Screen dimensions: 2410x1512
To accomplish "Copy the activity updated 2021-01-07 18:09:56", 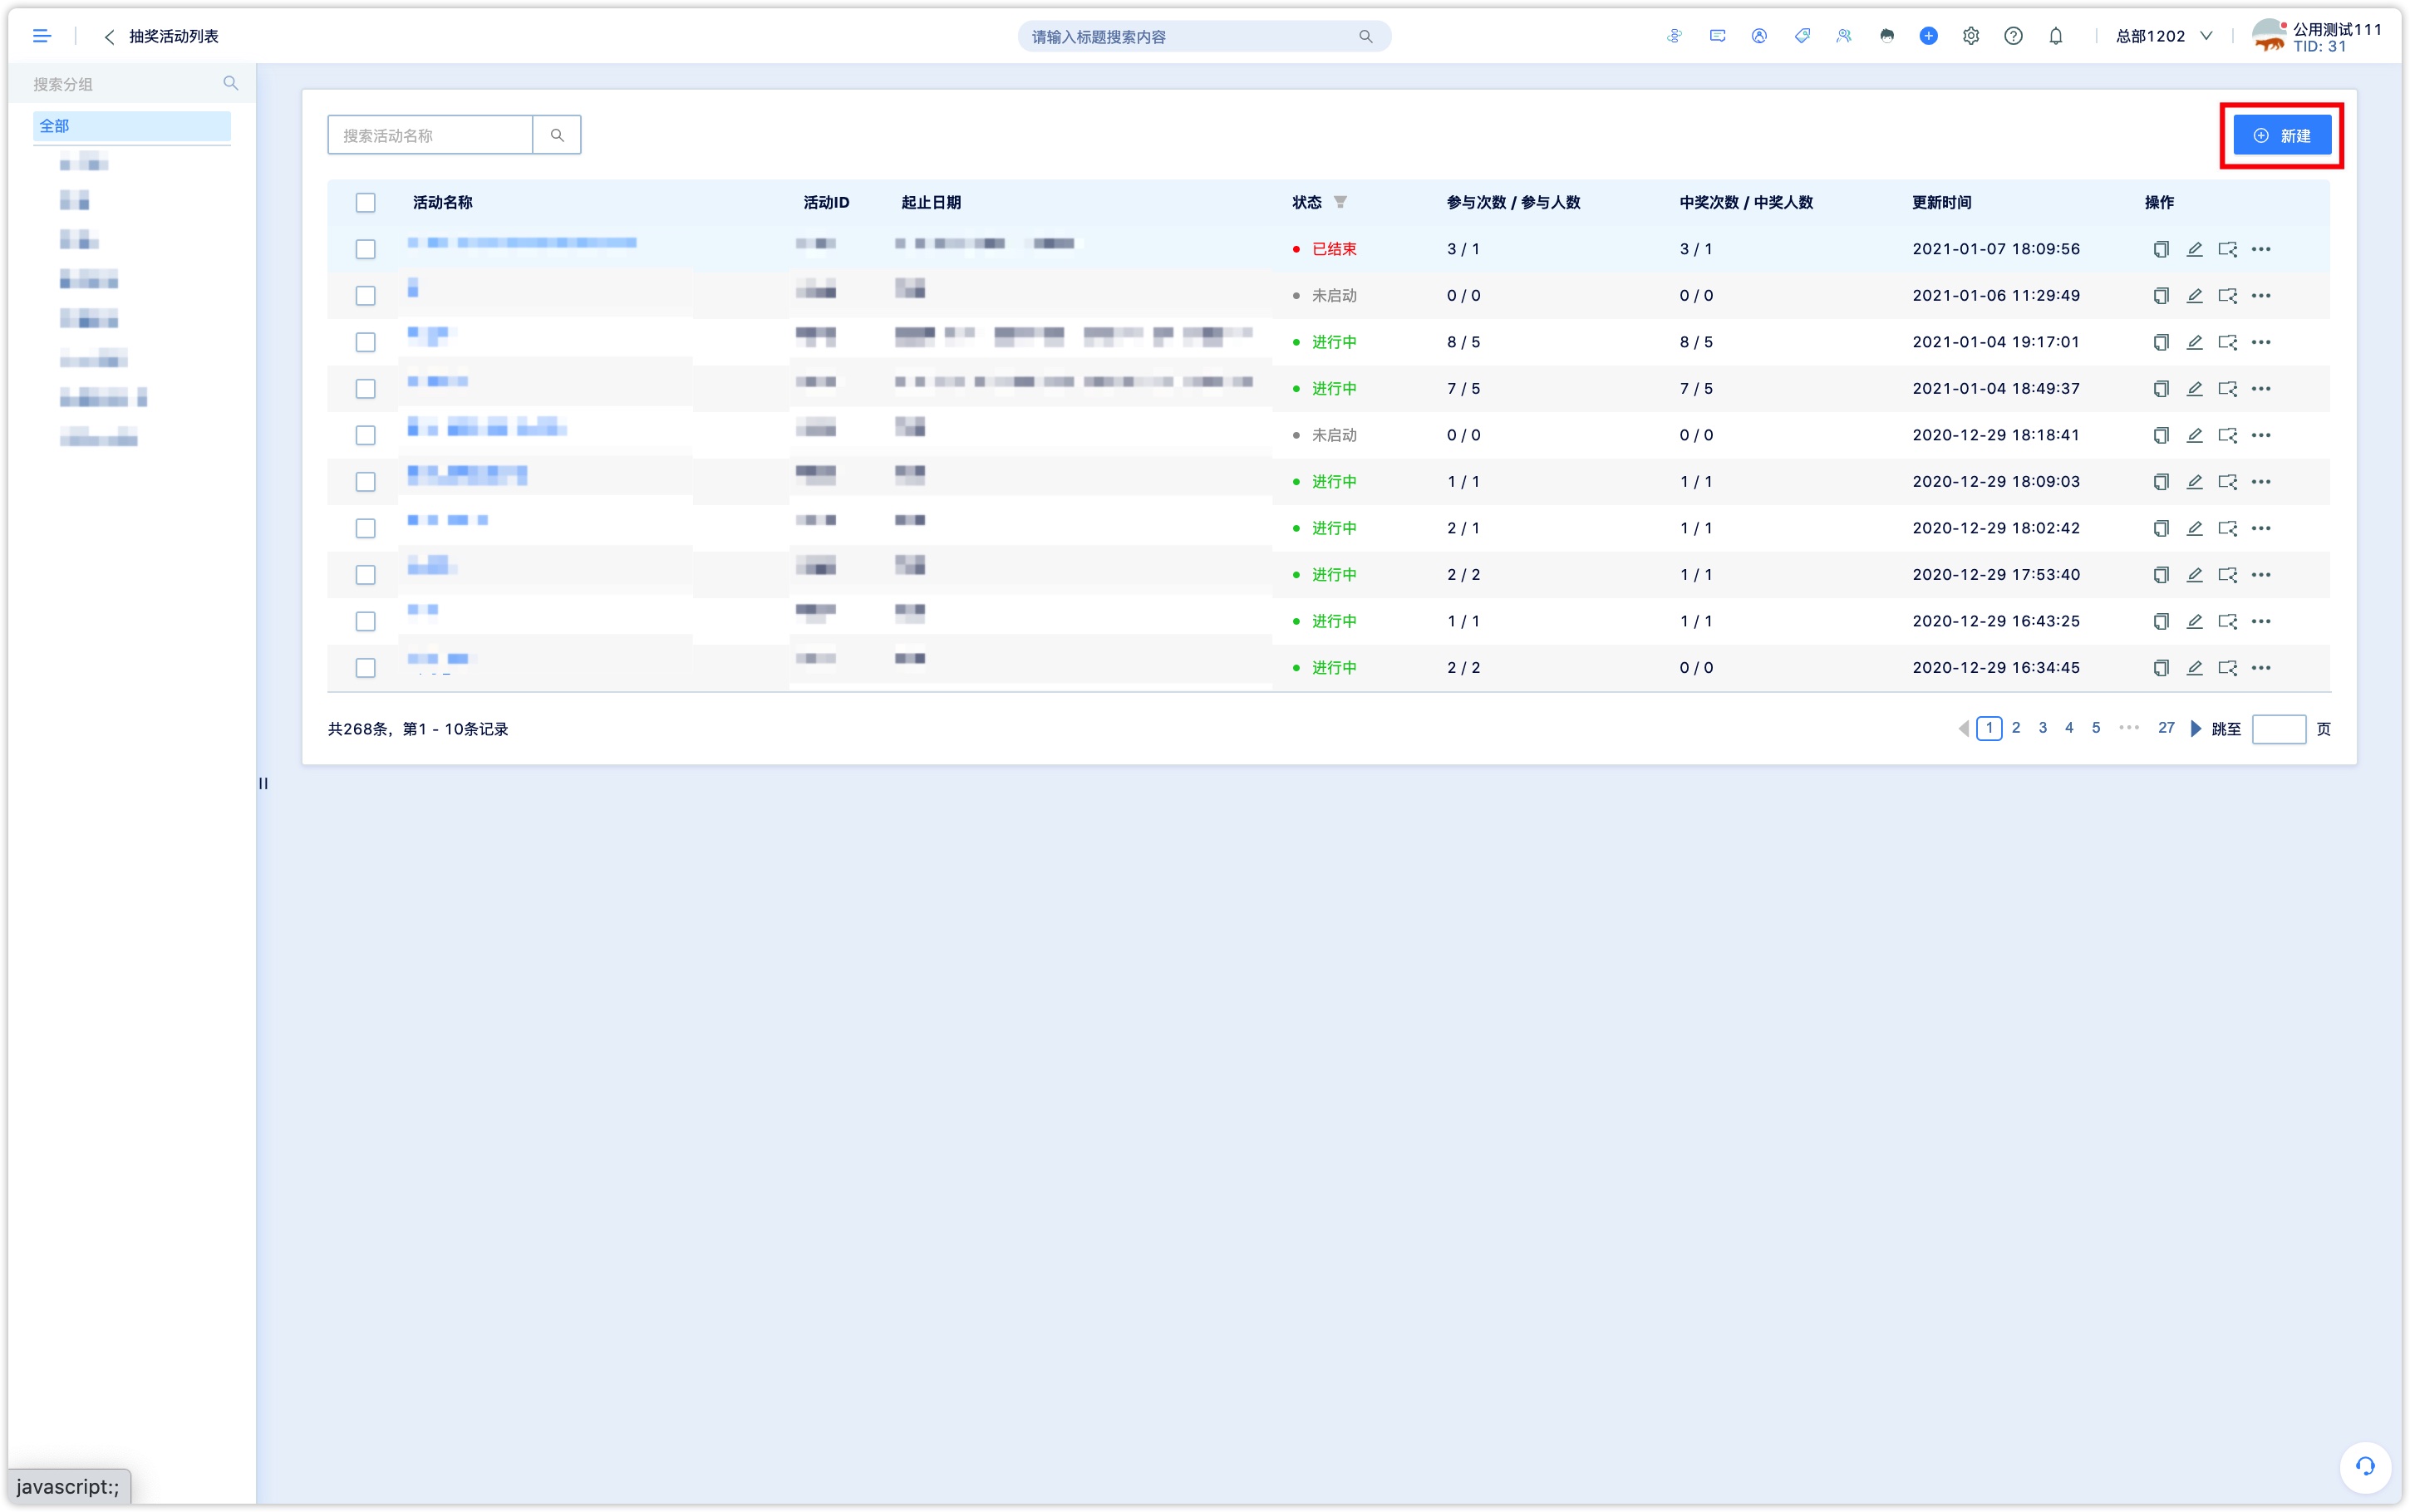I will pos(2160,249).
